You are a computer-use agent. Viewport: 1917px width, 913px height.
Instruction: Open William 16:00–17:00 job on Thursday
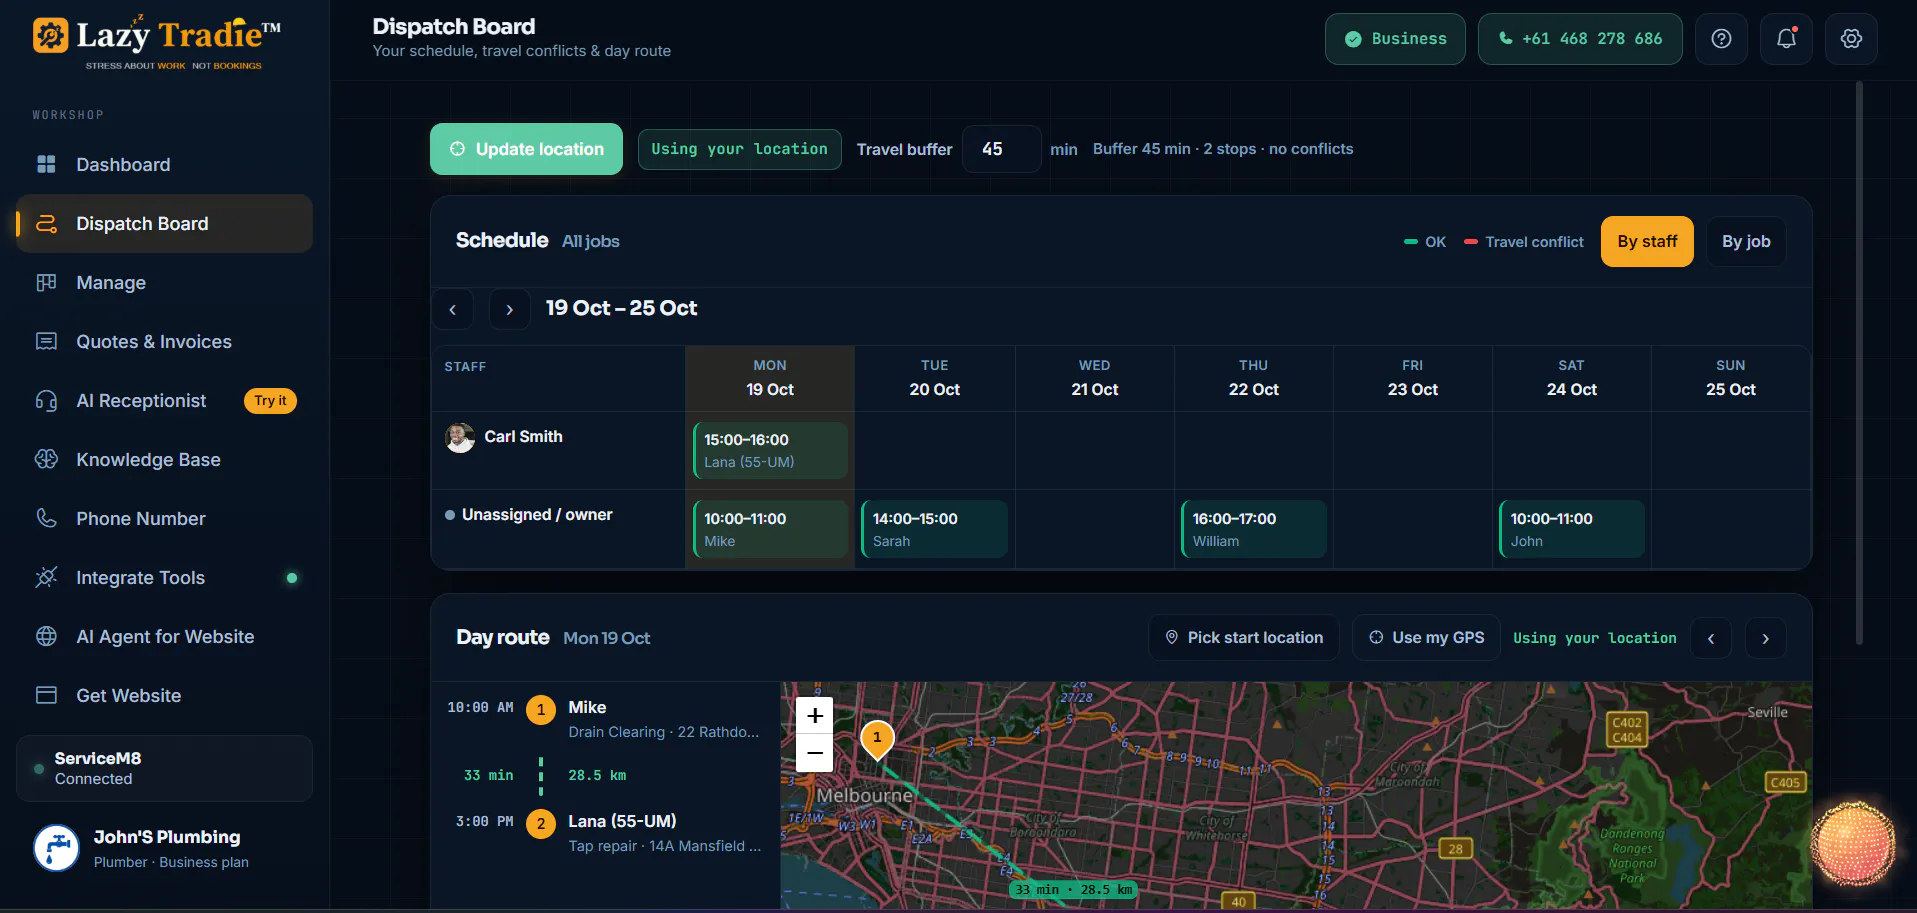[x=1253, y=529]
